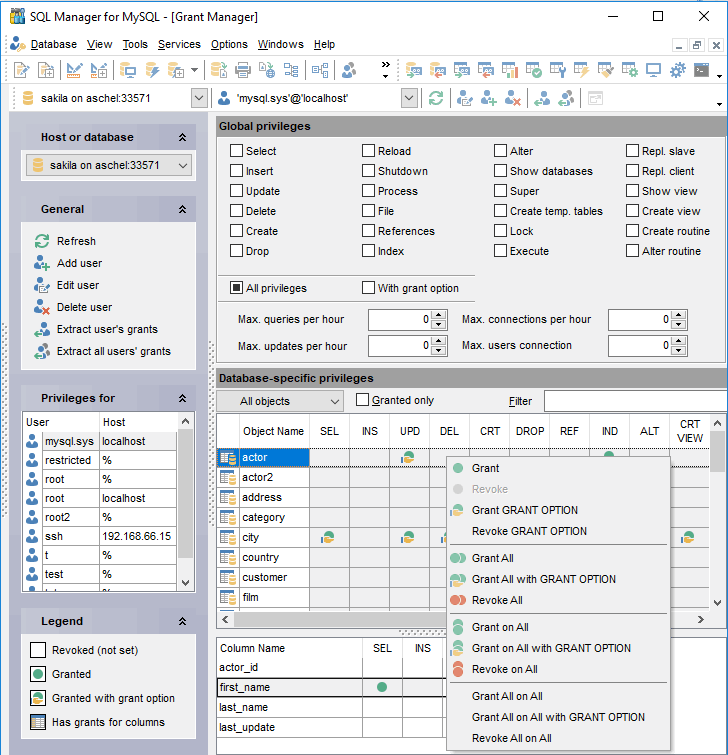The width and height of the screenshot is (728, 755).
Task: Choose Grant from the context menu
Action: [559, 468]
